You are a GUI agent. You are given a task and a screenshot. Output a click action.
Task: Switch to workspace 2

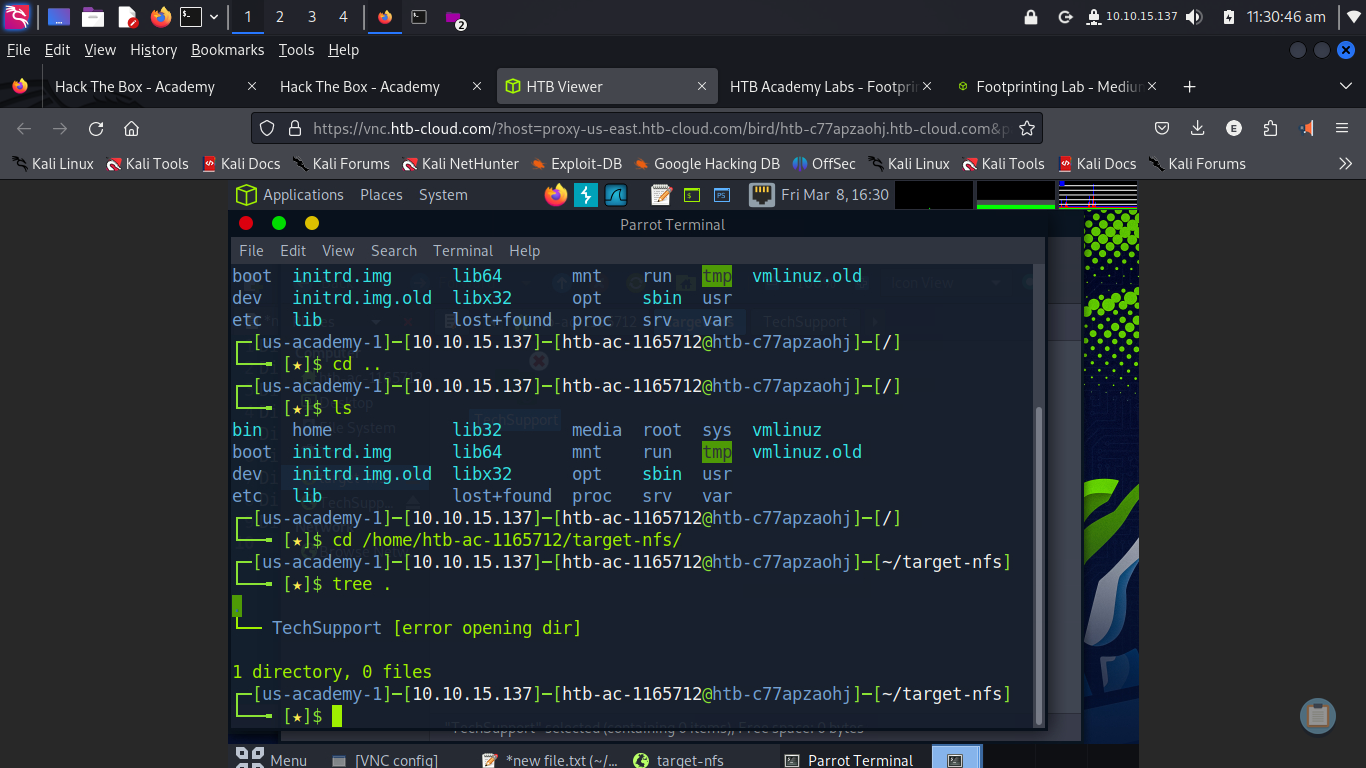pos(280,17)
